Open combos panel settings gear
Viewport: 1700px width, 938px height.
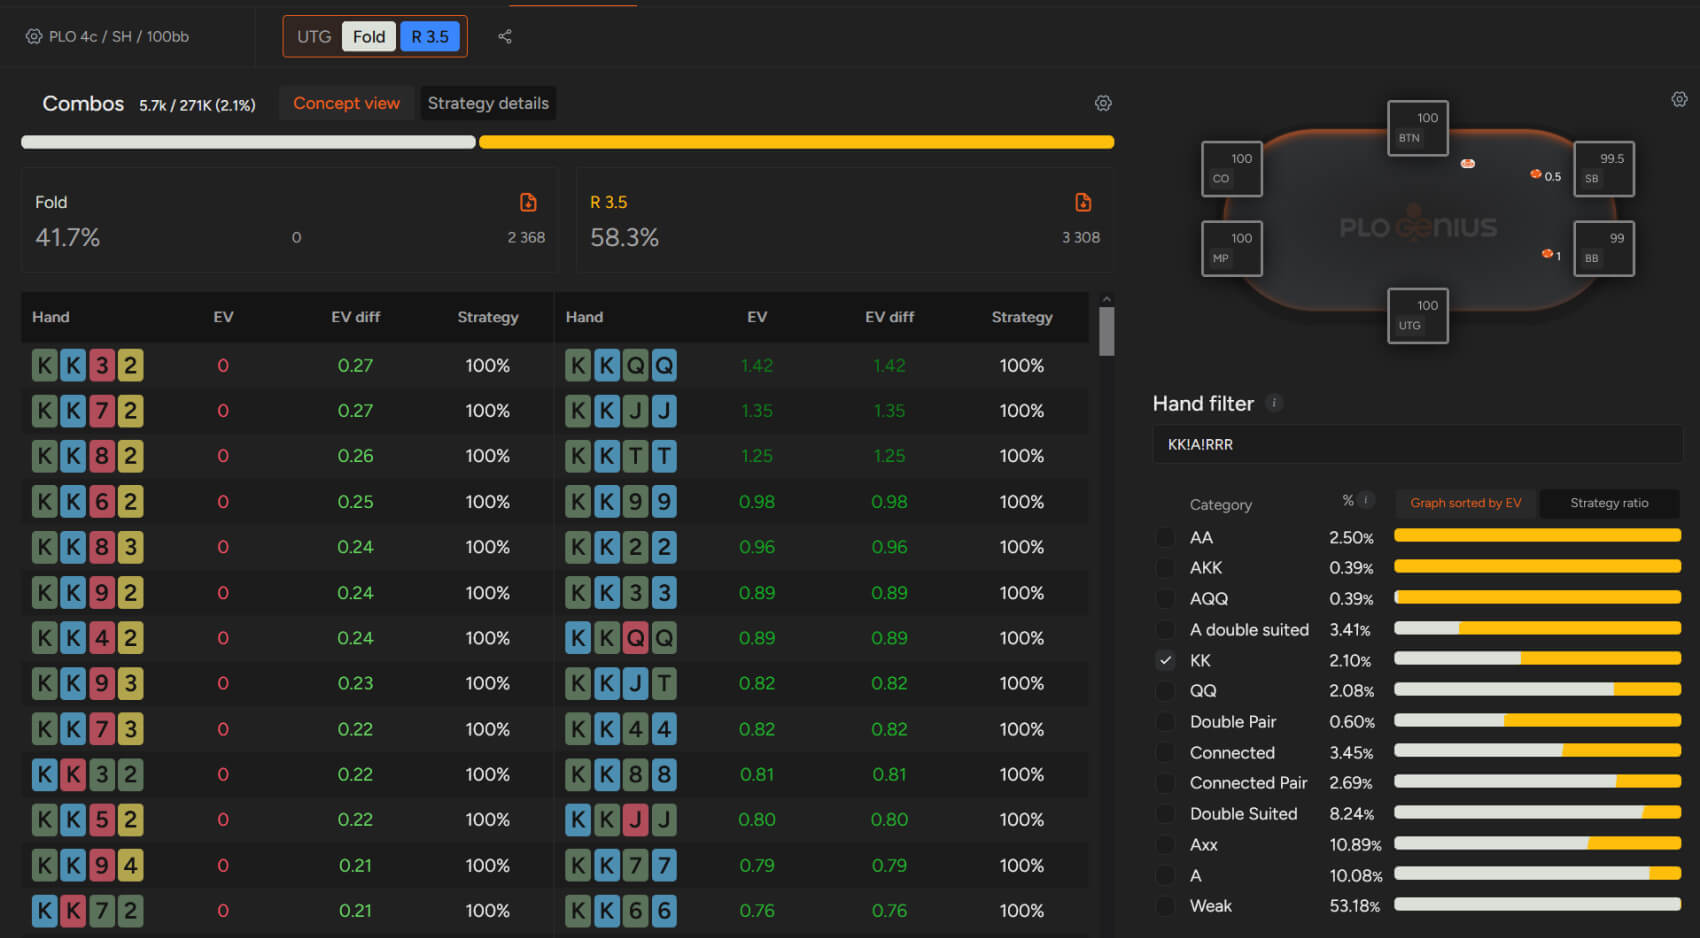pyautogui.click(x=1103, y=103)
